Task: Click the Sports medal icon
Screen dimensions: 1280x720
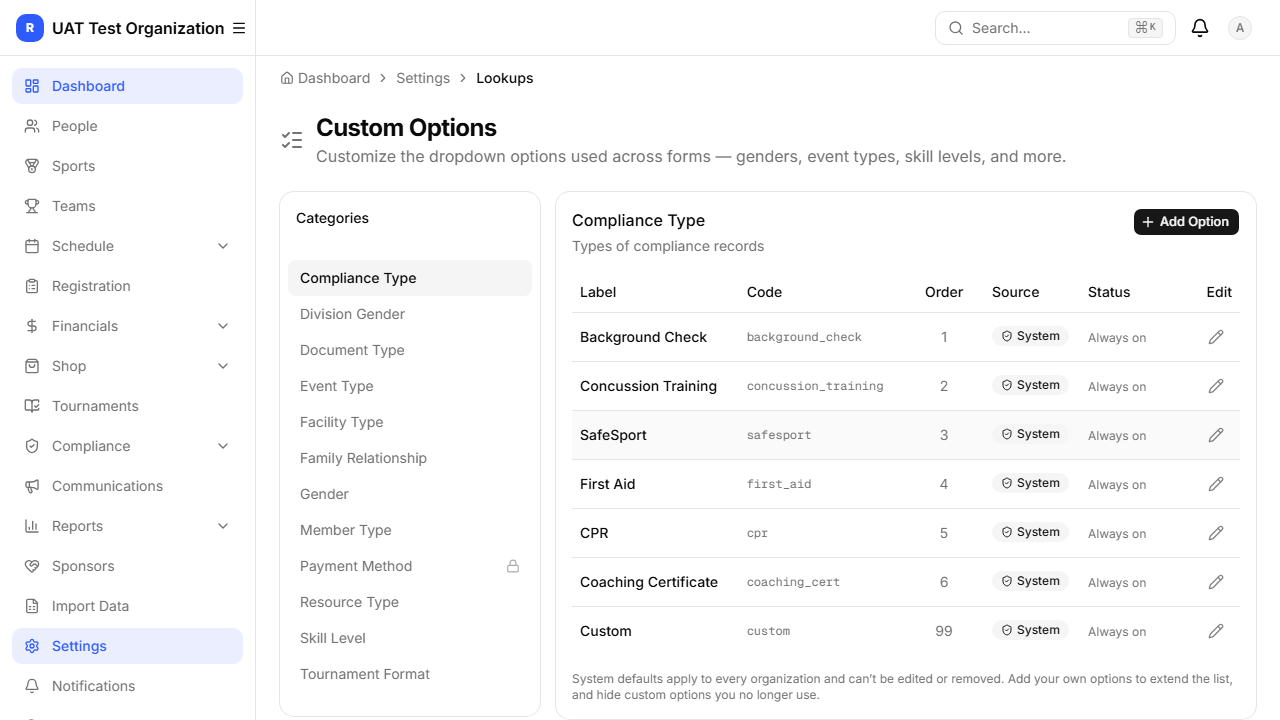Action: [32, 166]
